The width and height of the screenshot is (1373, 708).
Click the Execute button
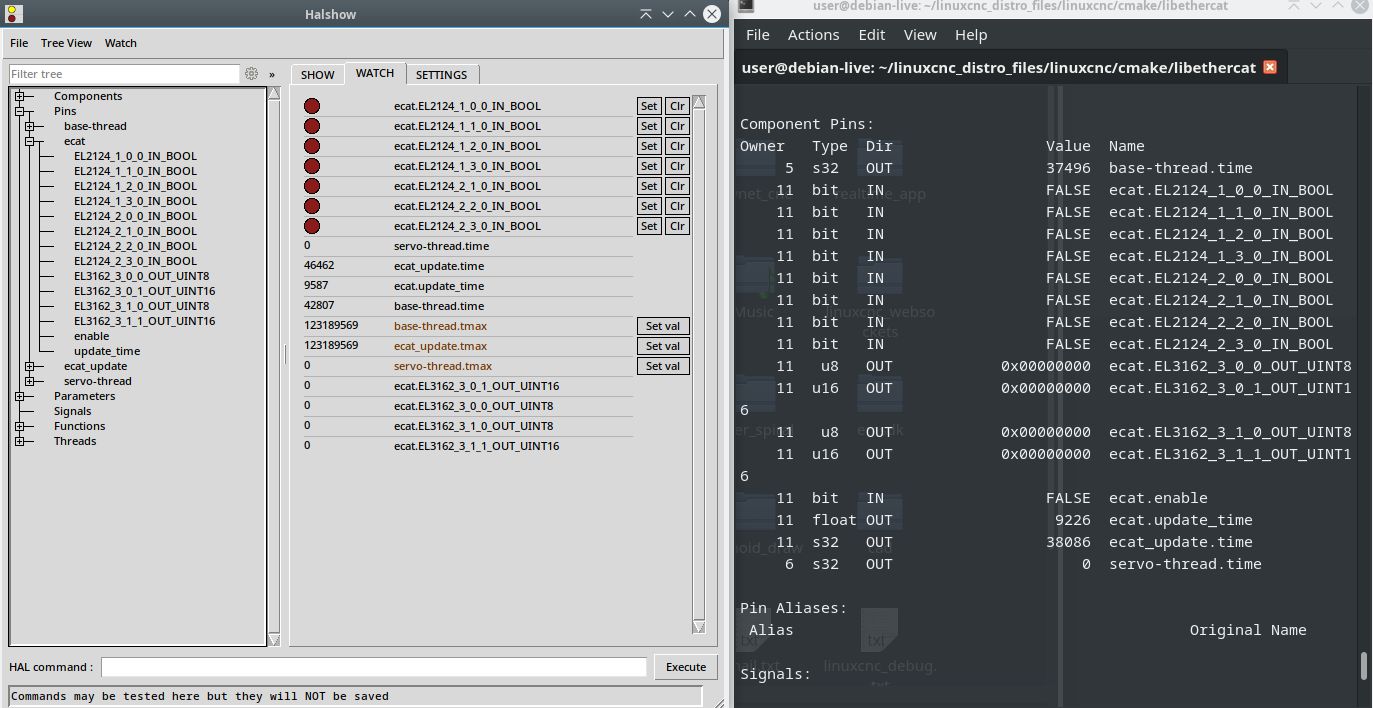click(x=685, y=667)
